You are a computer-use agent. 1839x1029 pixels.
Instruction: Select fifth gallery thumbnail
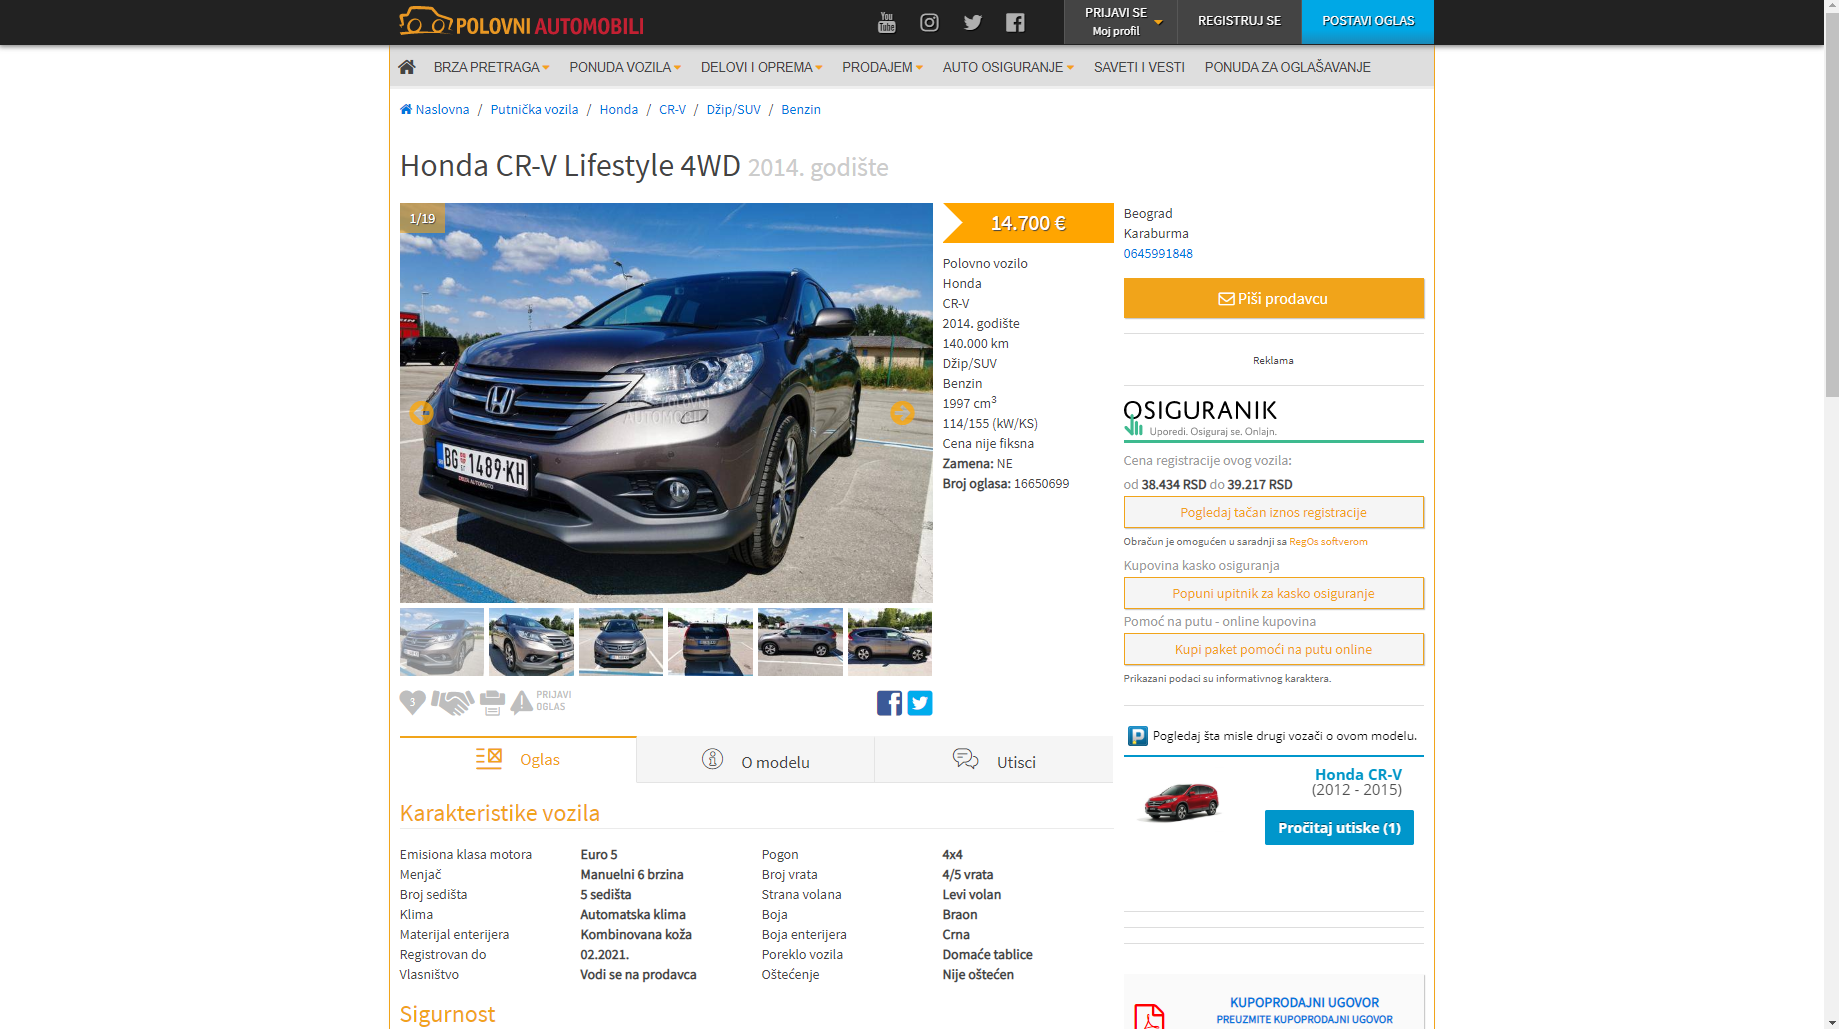point(800,641)
